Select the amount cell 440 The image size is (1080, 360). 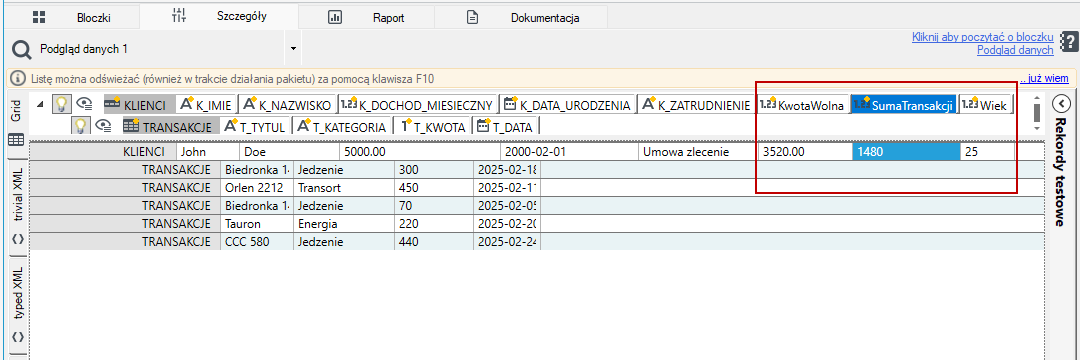(433, 242)
